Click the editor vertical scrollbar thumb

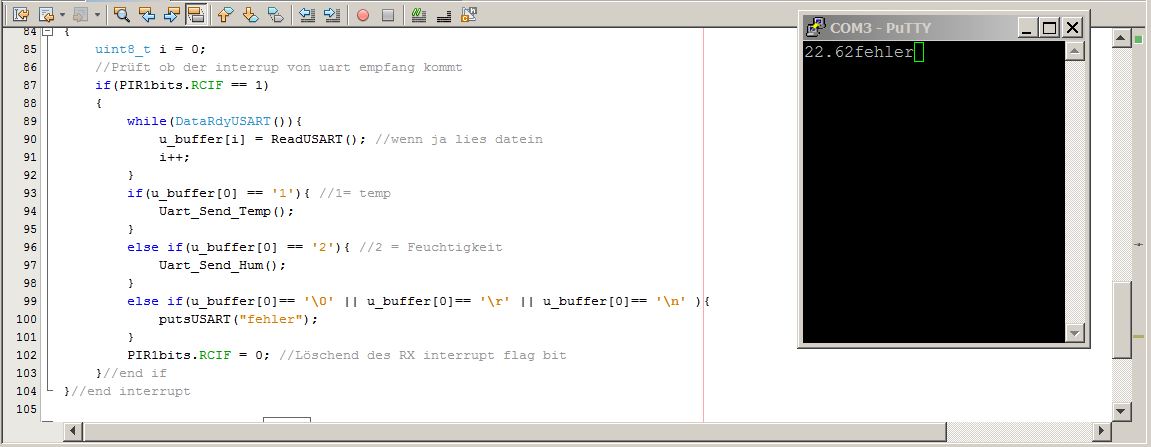point(1122,320)
